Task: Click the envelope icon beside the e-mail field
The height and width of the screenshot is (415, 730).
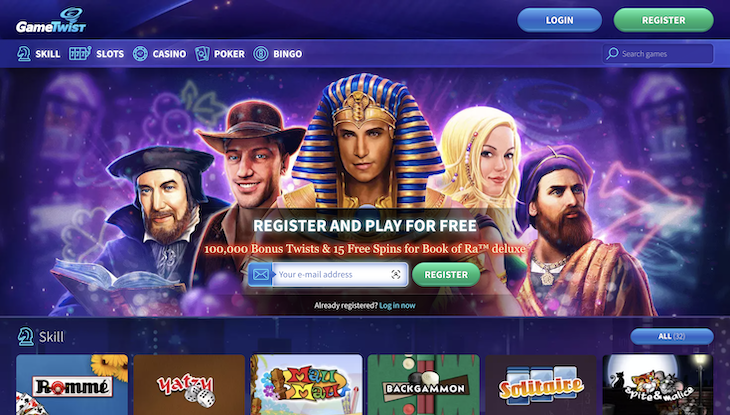Action: click(261, 274)
